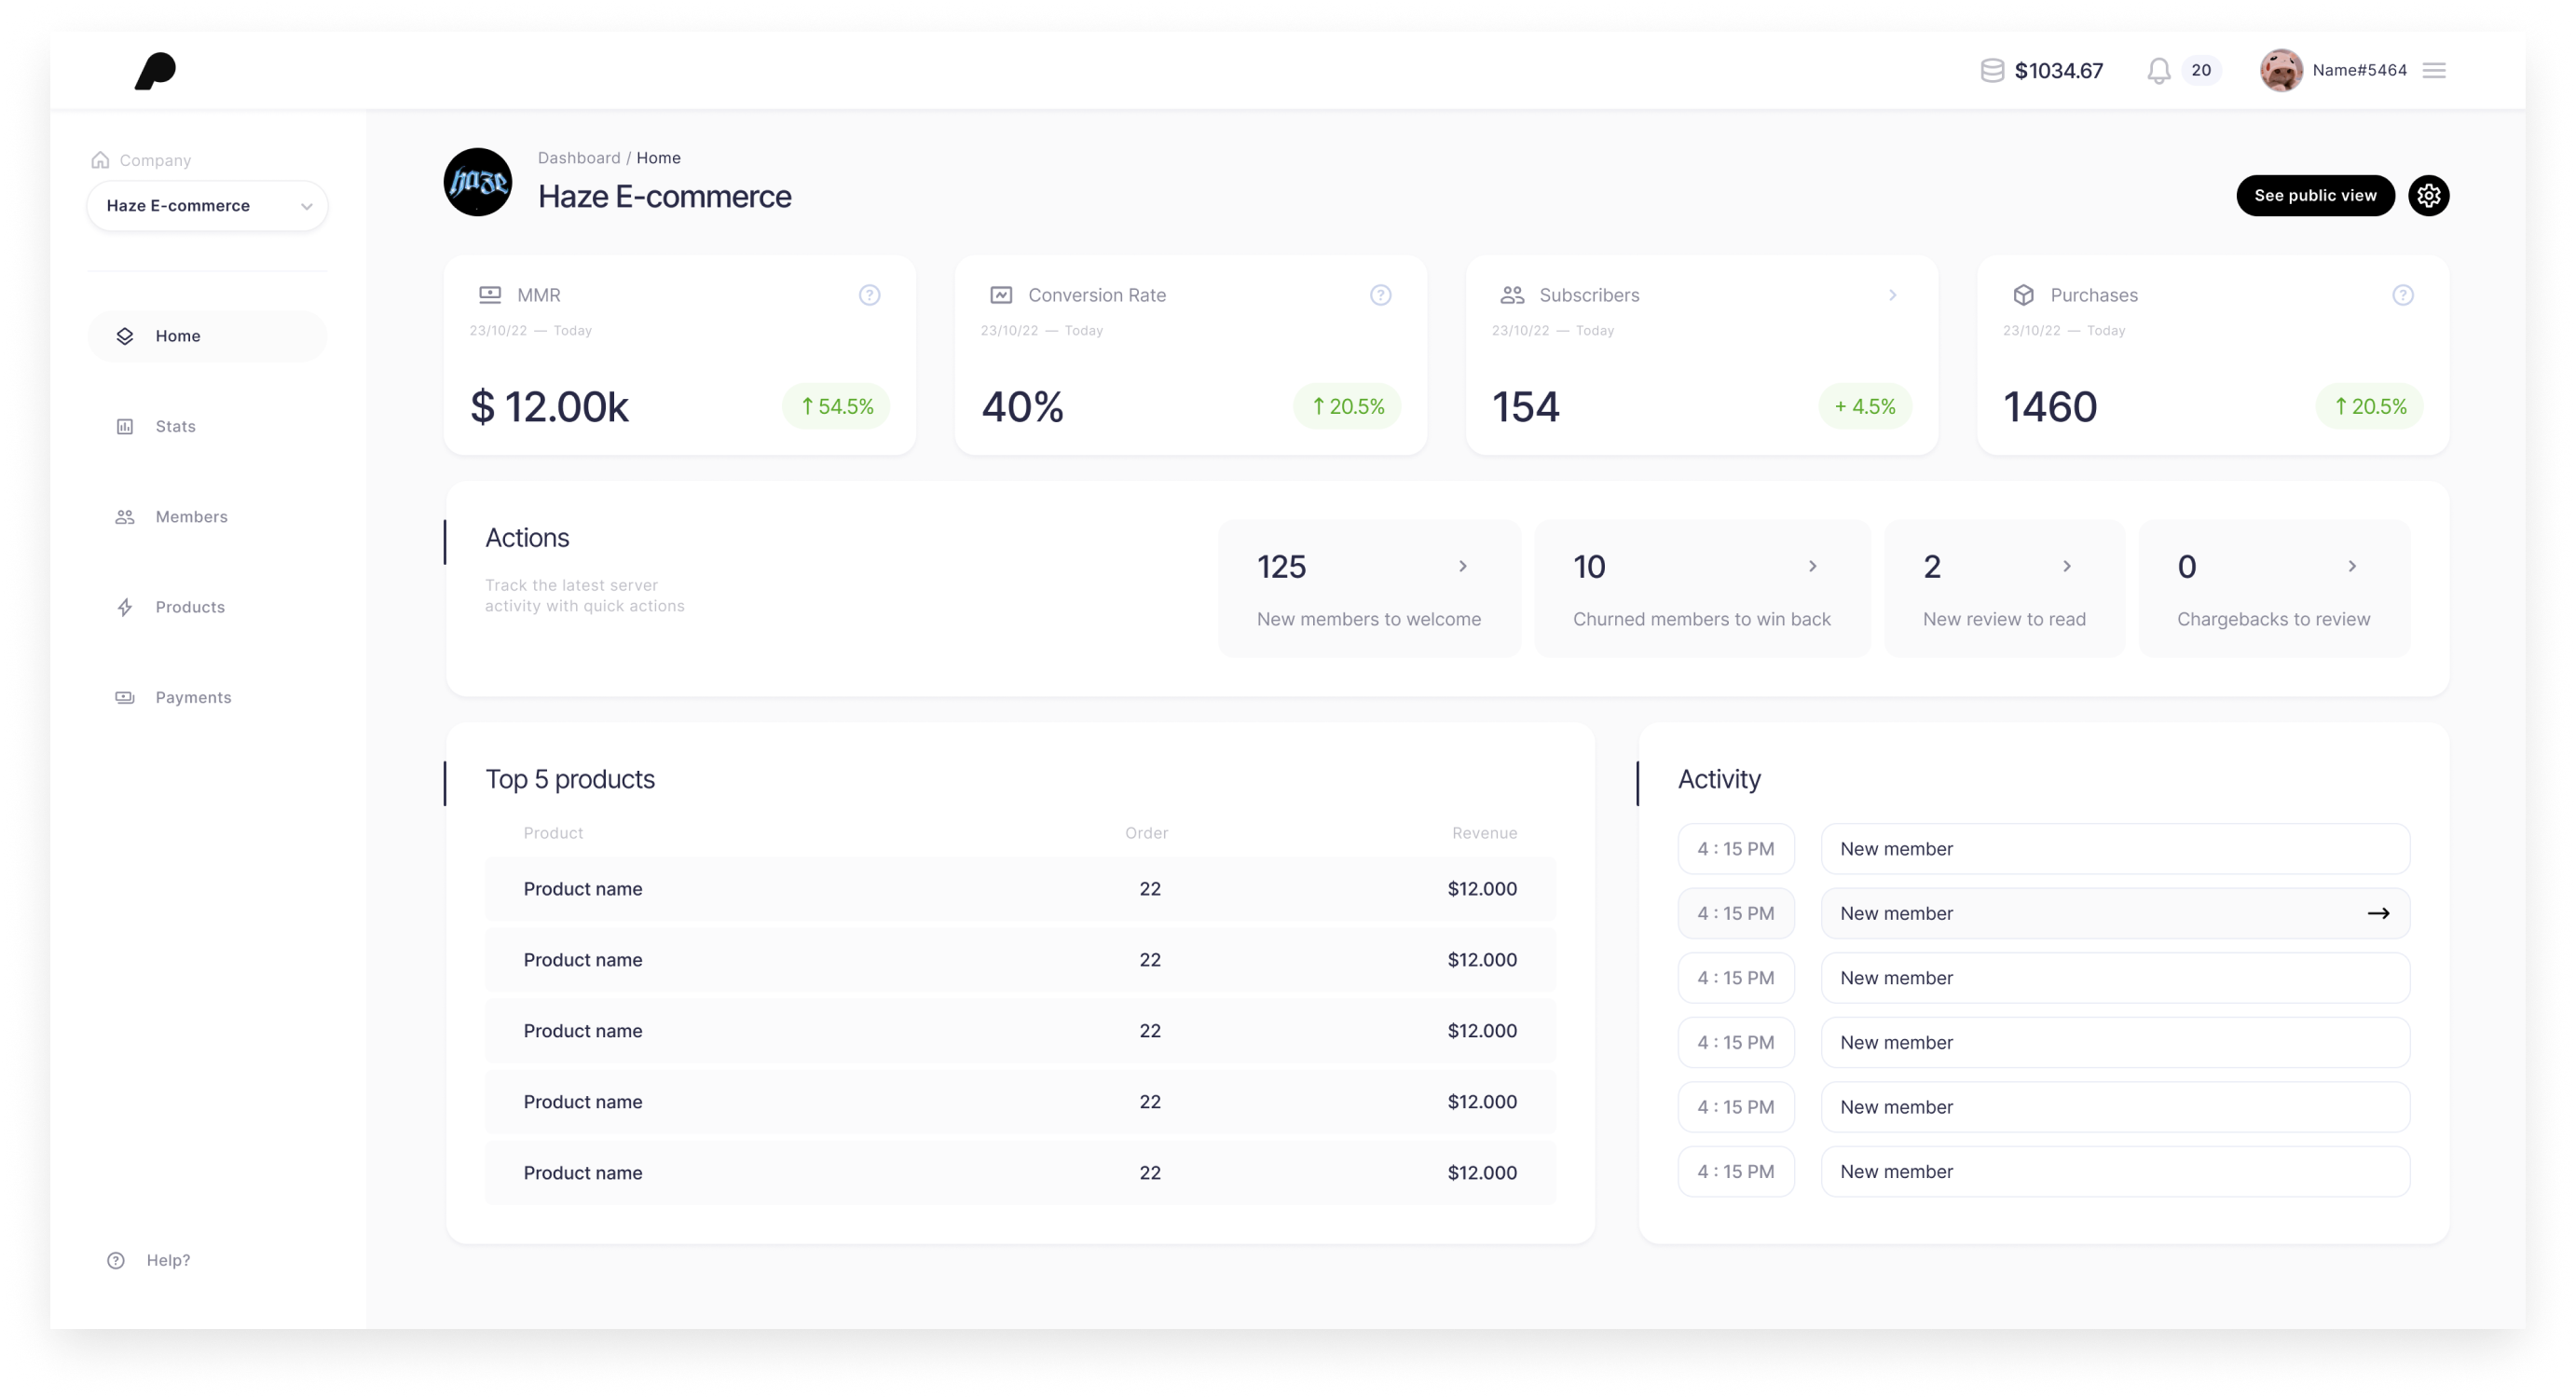Click the Haze brand avatar thumbnail
Viewport: 2576px width, 1398px height.
pyautogui.click(x=479, y=182)
